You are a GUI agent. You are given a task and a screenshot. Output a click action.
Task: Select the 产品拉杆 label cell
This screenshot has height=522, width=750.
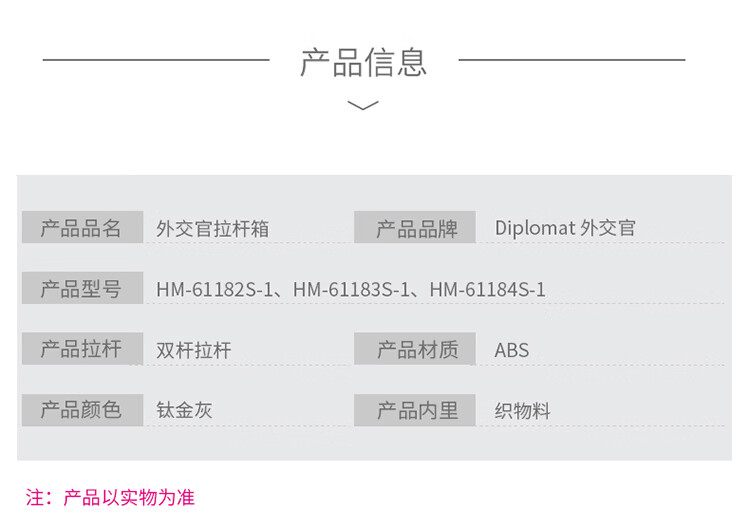pos(81,350)
